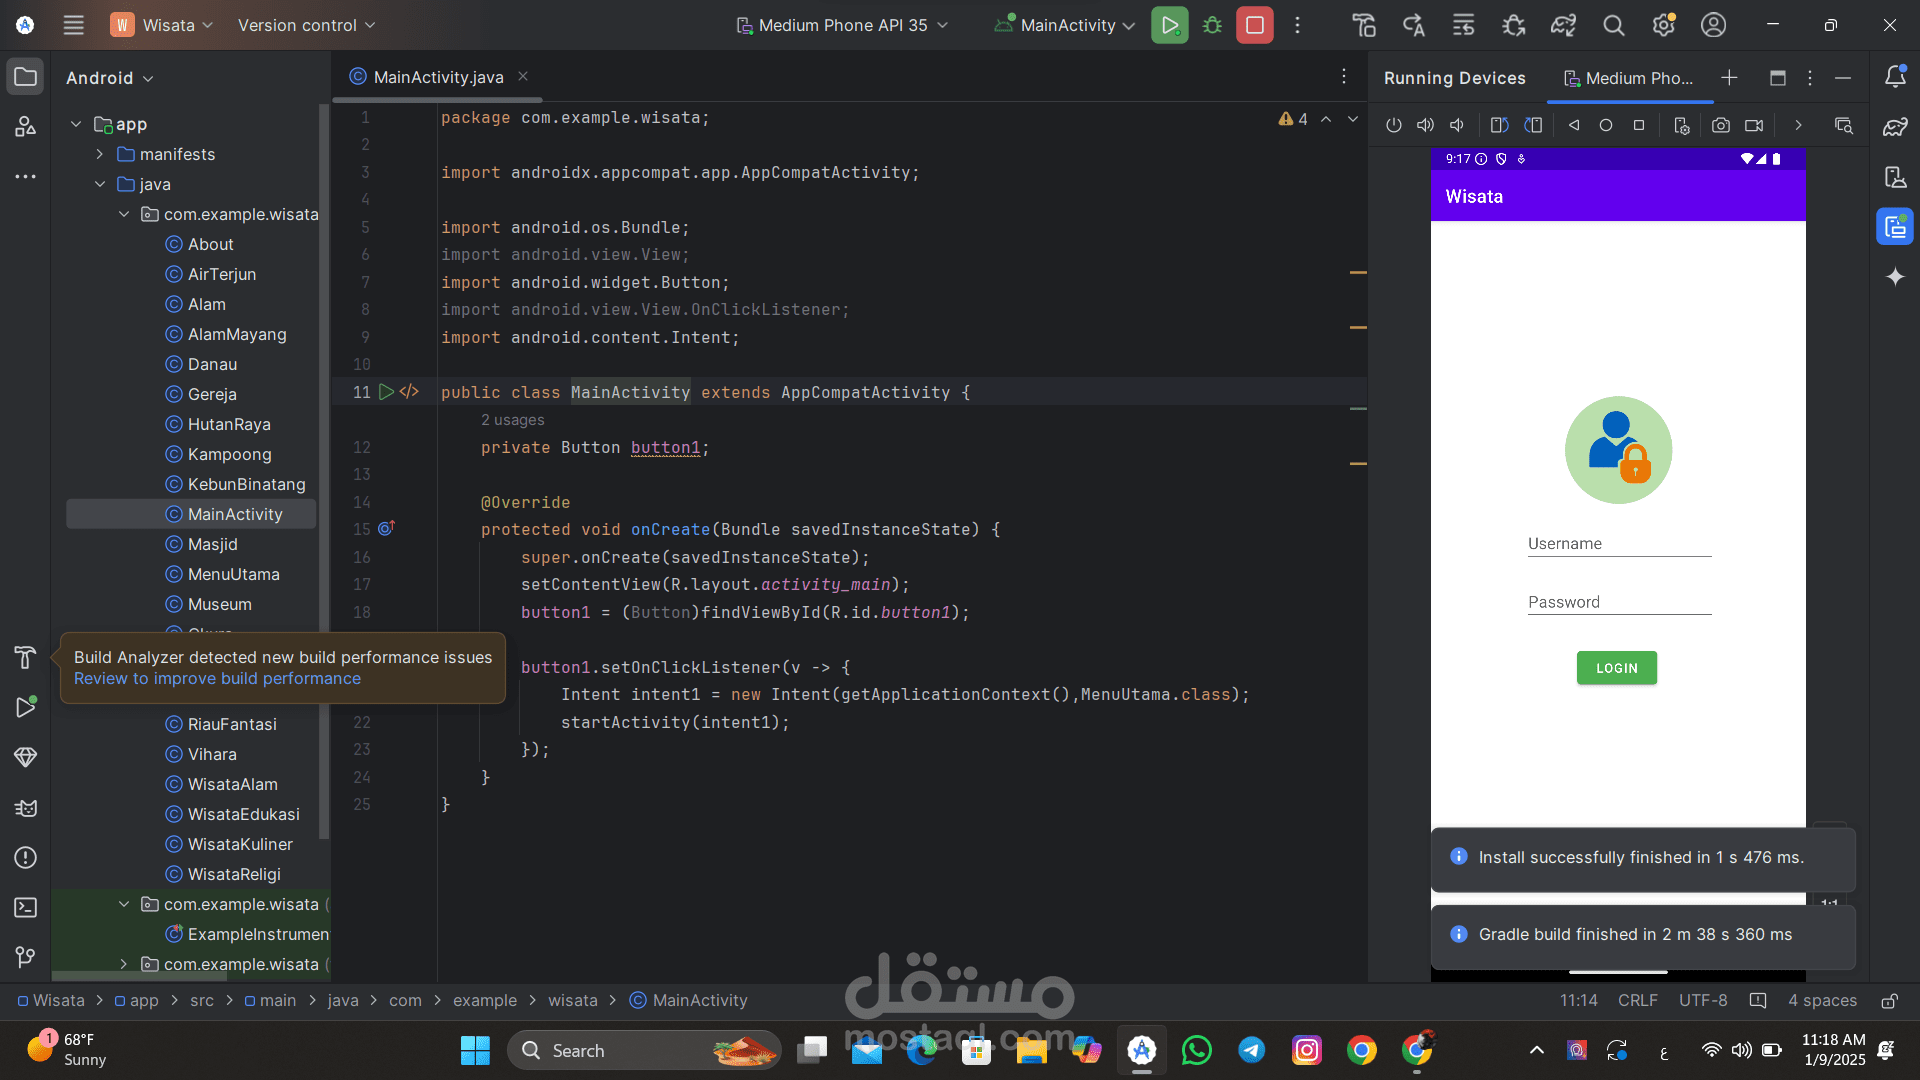
Task: Attach debugger to Android process
Action: coord(1513,25)
